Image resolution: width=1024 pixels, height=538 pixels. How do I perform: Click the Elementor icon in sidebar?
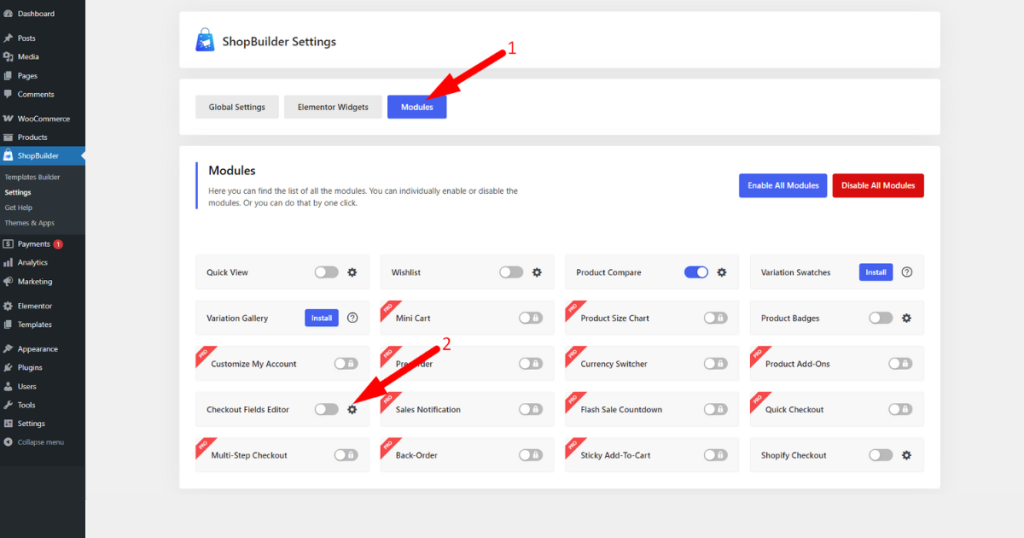point(8,306)
